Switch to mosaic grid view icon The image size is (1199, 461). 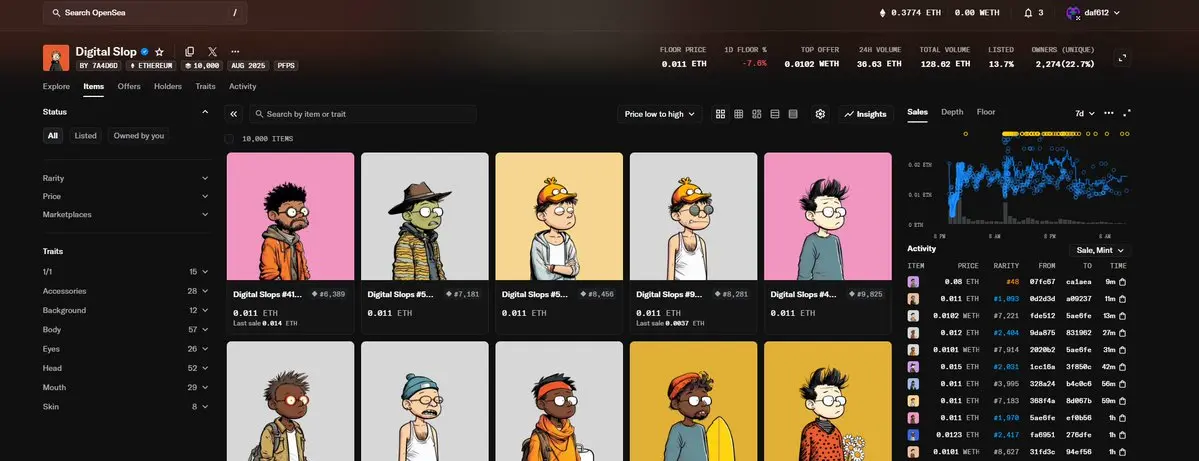(x=756, y=114)
